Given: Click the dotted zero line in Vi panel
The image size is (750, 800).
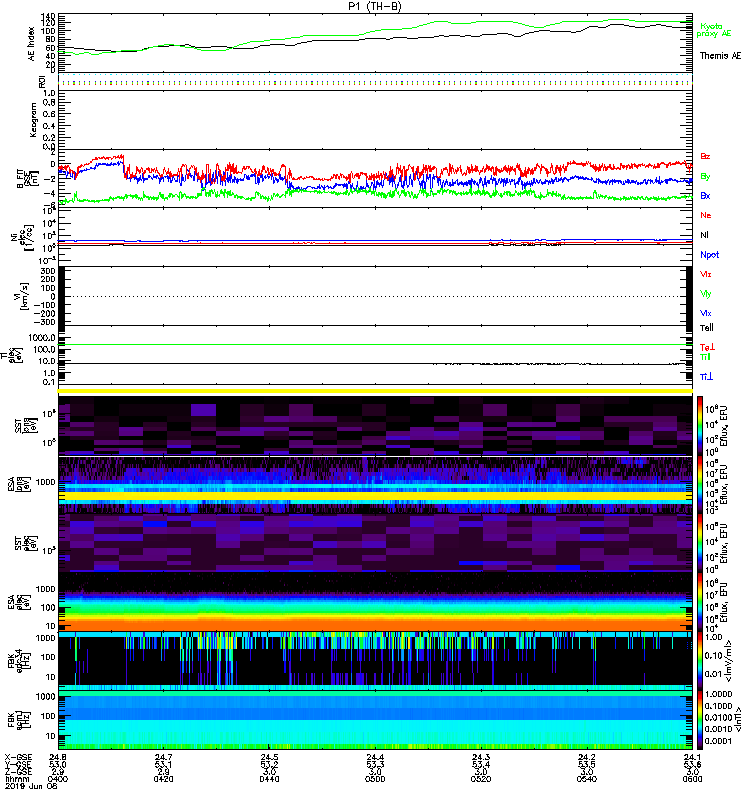Looking at the screenshot, I should tap(375, 296).
